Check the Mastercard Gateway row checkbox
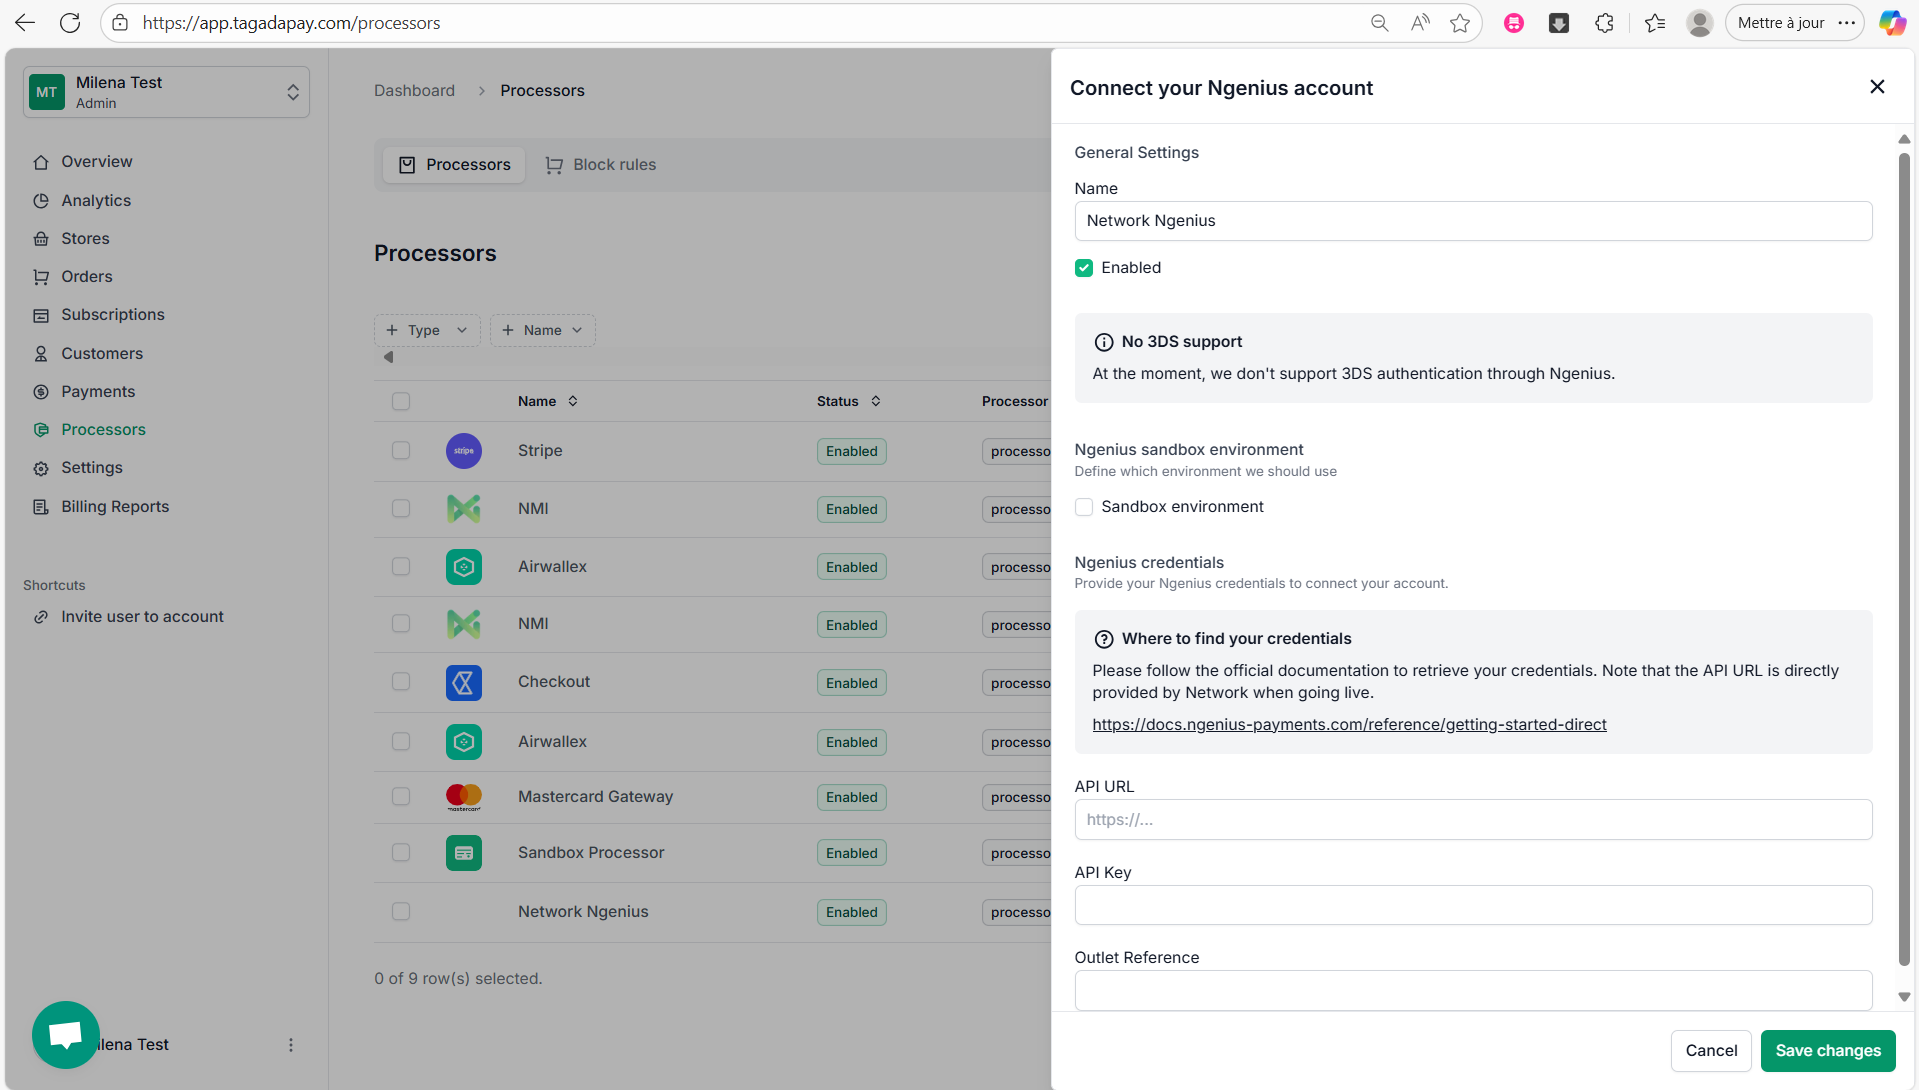The width and height of the screenshot is (1919, 1090). click(401, 796)
